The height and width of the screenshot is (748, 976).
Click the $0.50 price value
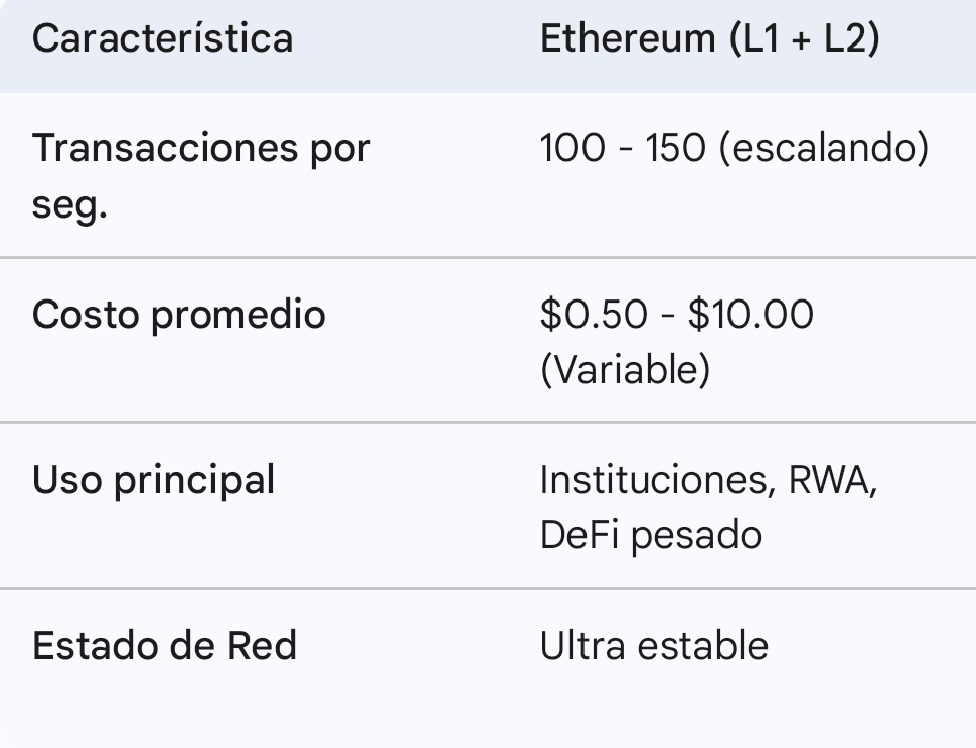tap(593, 315)
